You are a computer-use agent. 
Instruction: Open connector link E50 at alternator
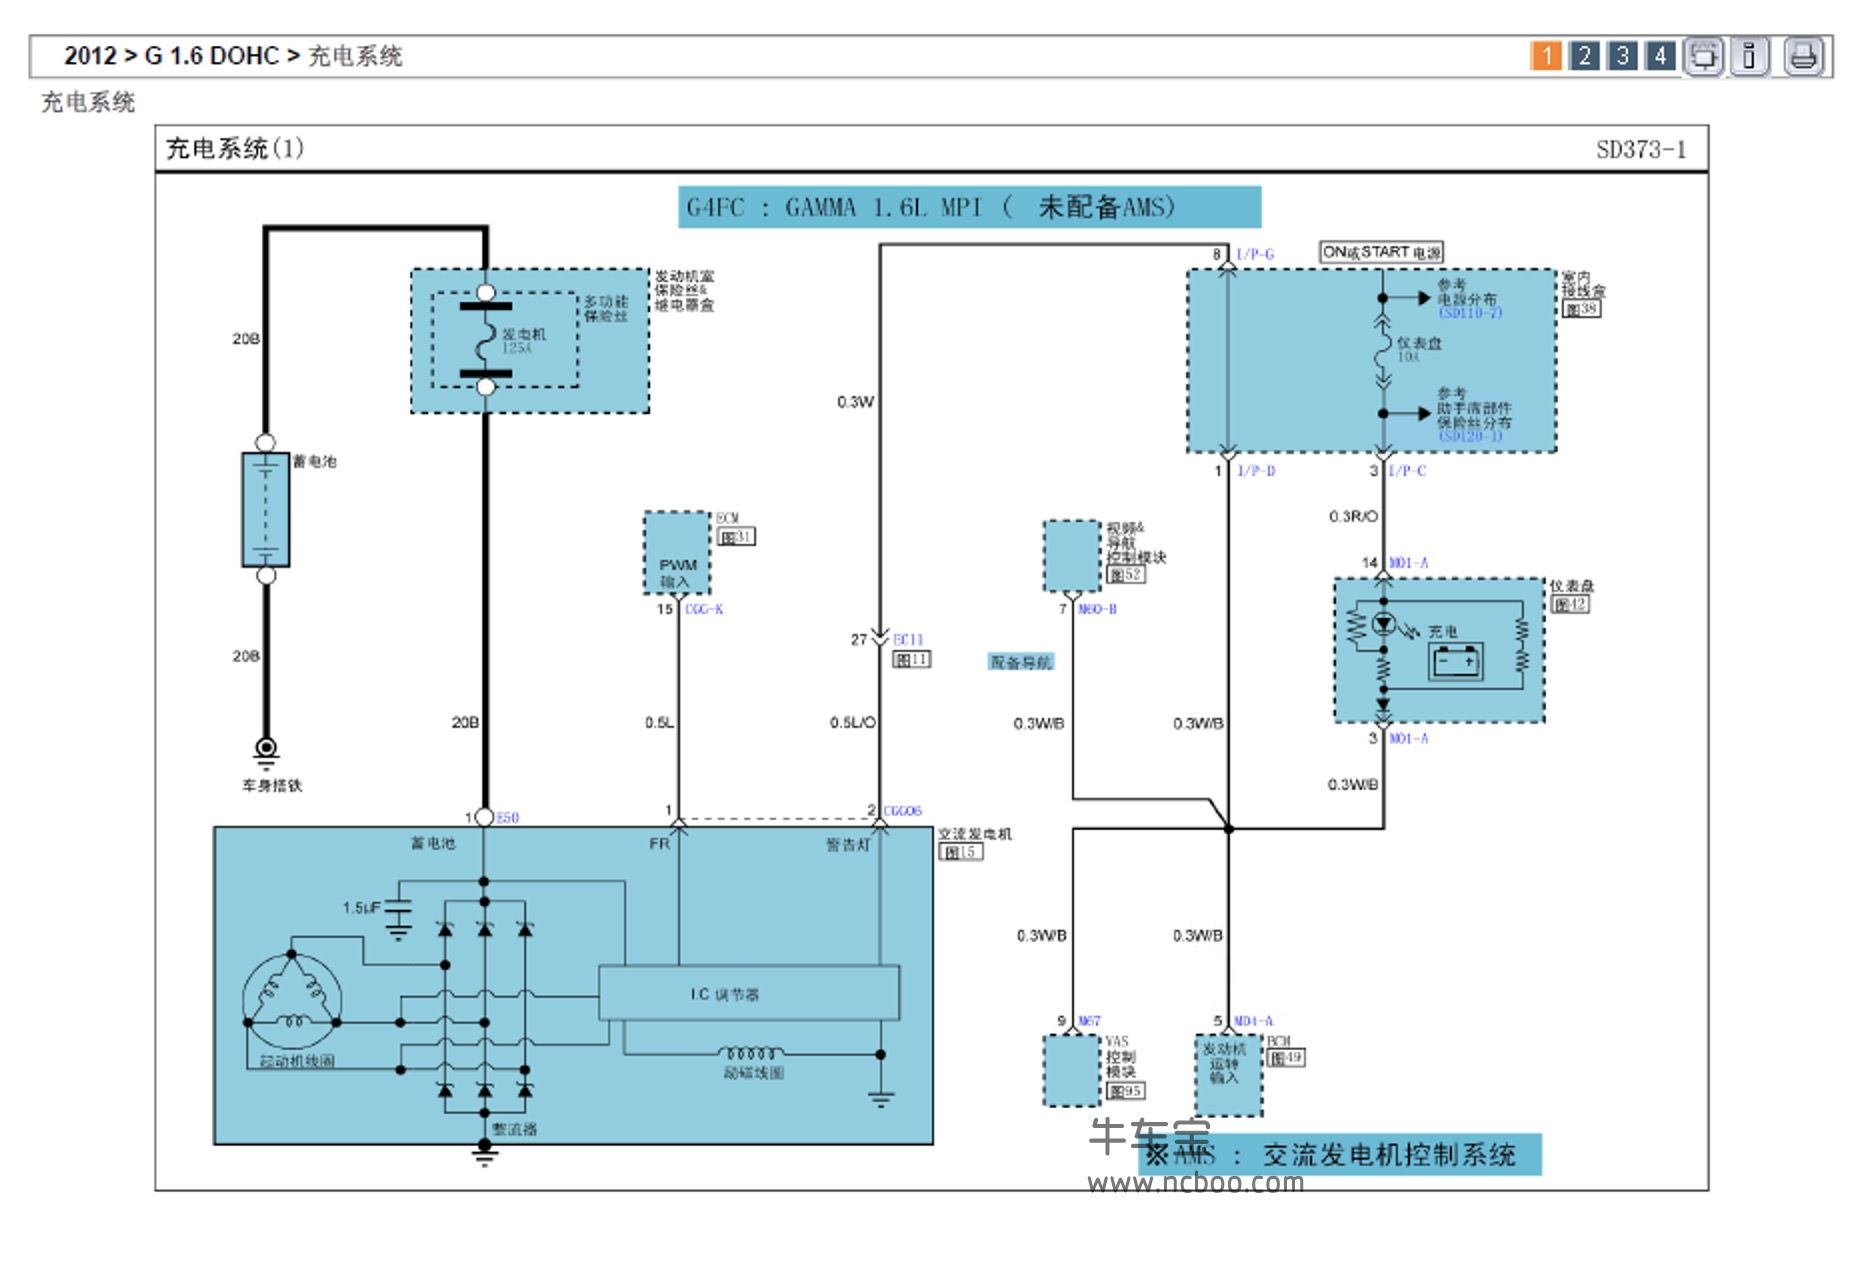pyautogui.click(x=508, y=818)
